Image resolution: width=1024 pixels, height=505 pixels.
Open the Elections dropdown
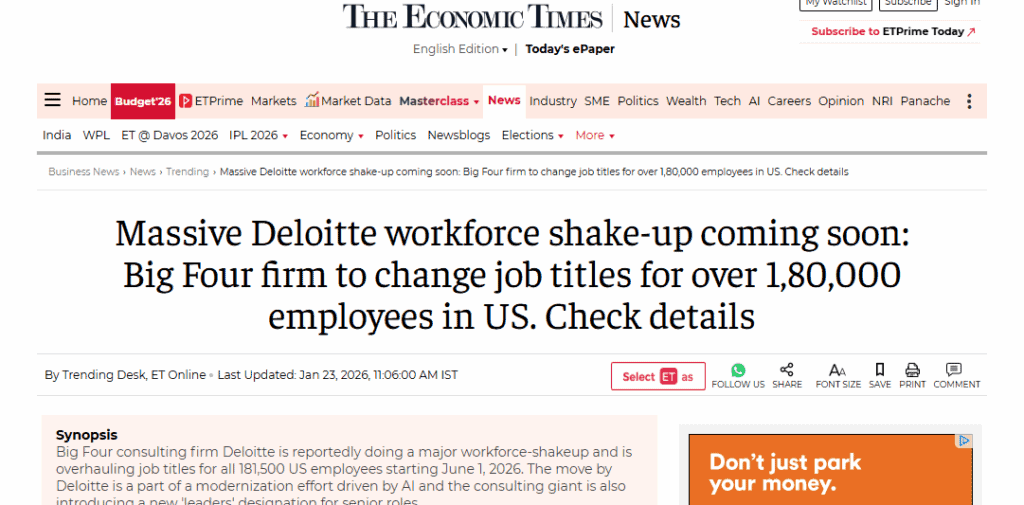click(532, 135)
